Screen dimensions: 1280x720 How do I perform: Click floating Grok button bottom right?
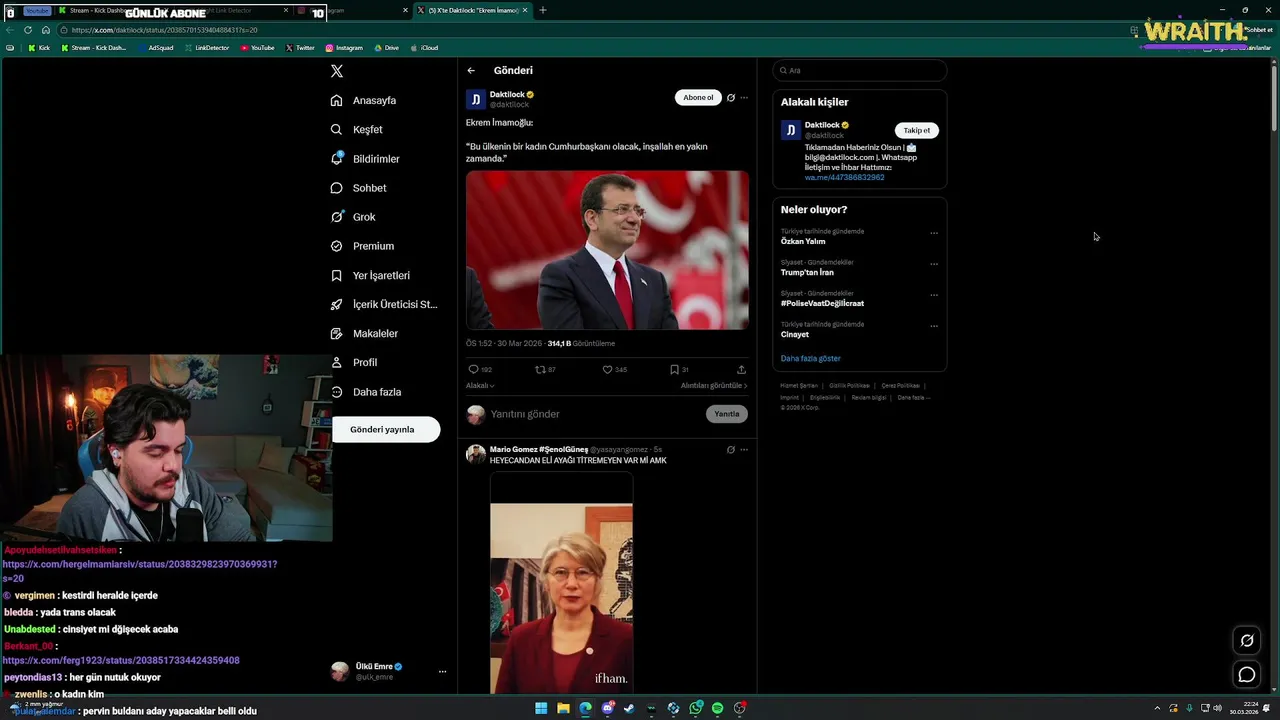pos(1247,641)
